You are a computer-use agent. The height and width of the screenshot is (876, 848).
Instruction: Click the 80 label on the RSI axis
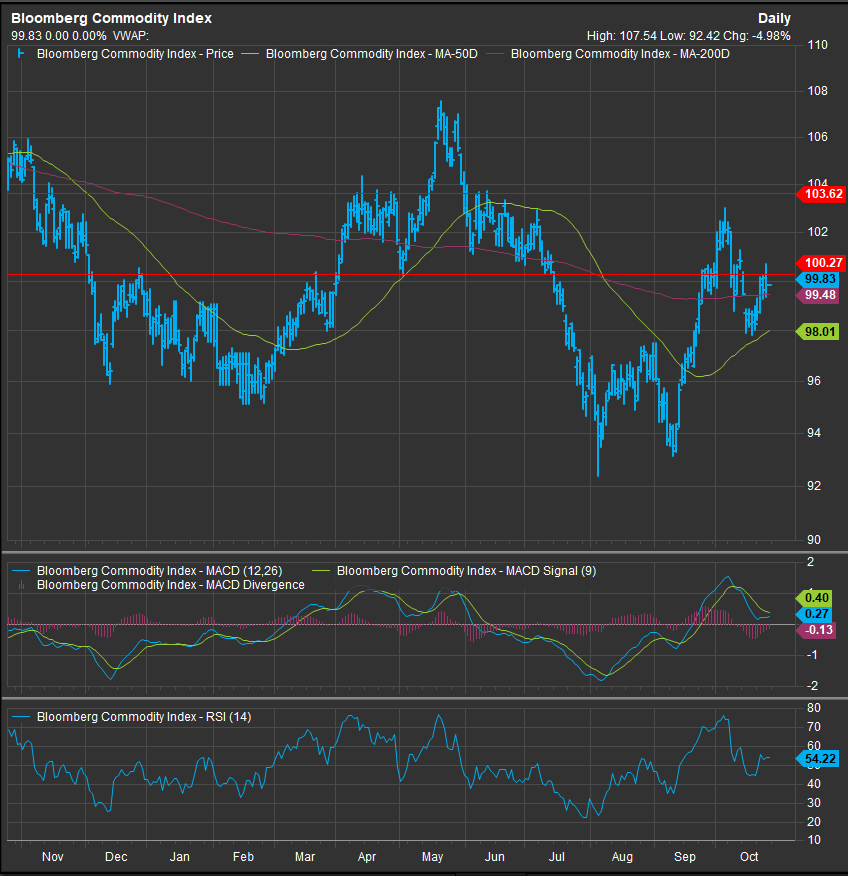click(814, 708)
